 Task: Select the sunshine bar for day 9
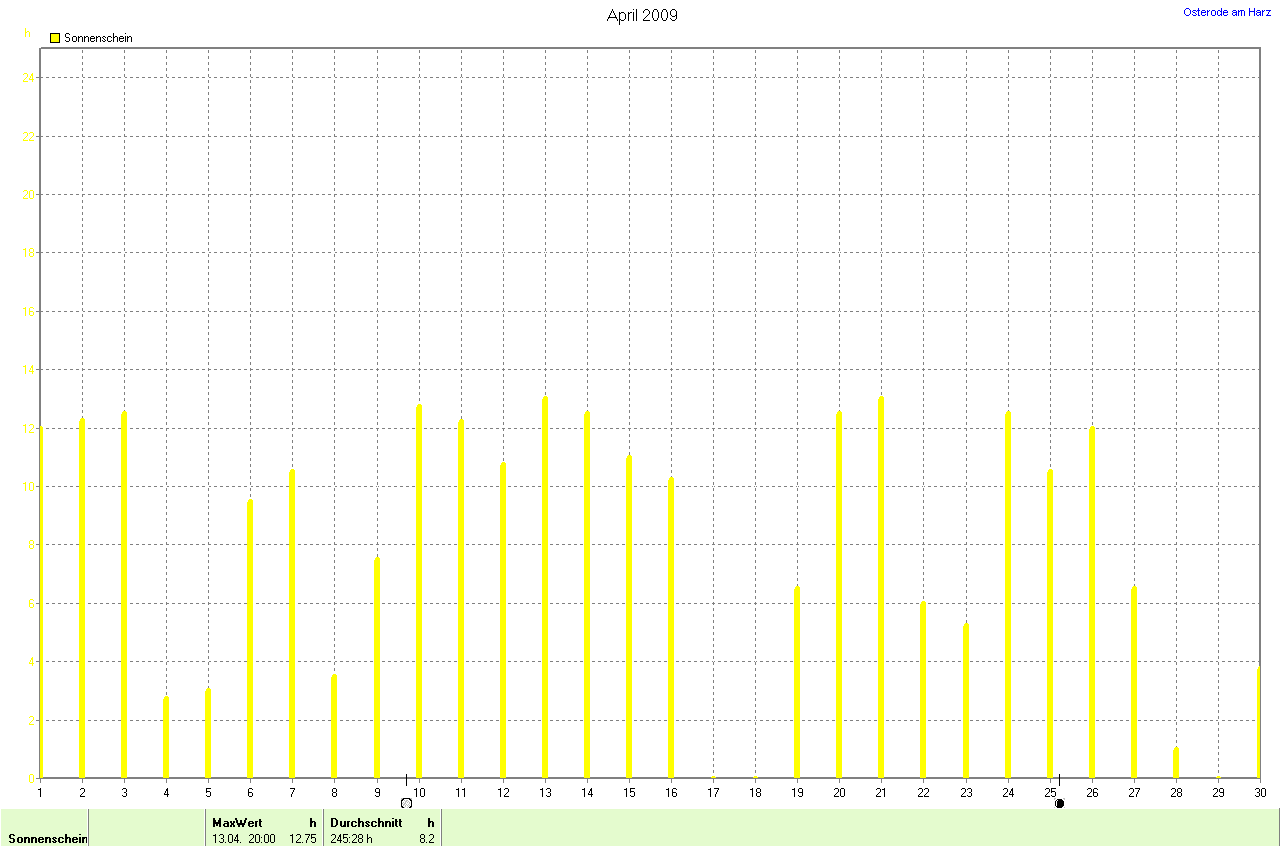tap(377, 668)
